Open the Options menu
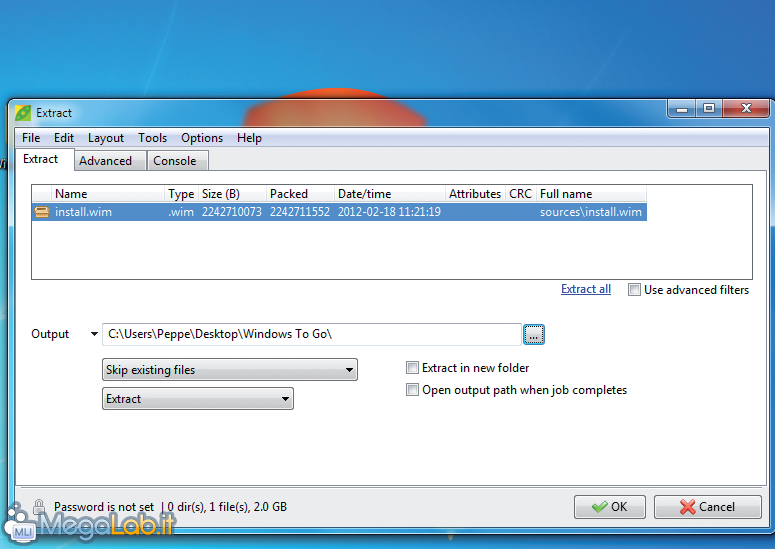The height and width of the screenshot is (549, 775). click(x=202, y=138)
